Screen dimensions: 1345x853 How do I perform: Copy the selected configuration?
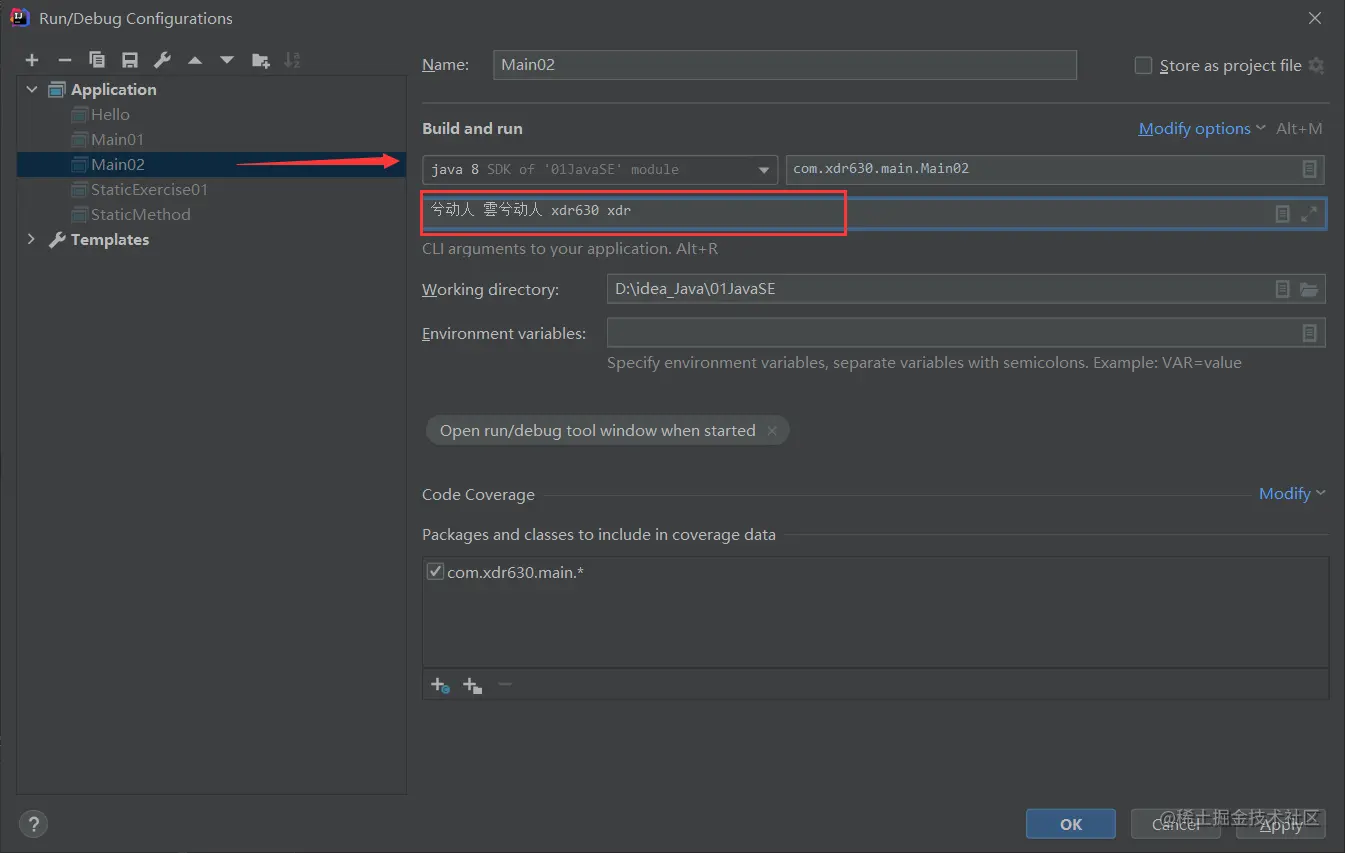tap(97, 60)
